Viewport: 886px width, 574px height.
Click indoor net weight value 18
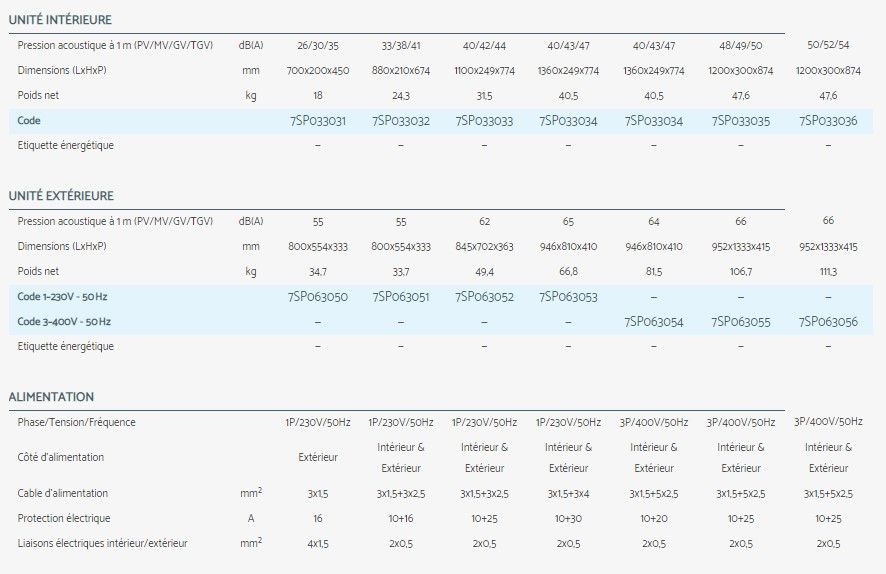318,95
